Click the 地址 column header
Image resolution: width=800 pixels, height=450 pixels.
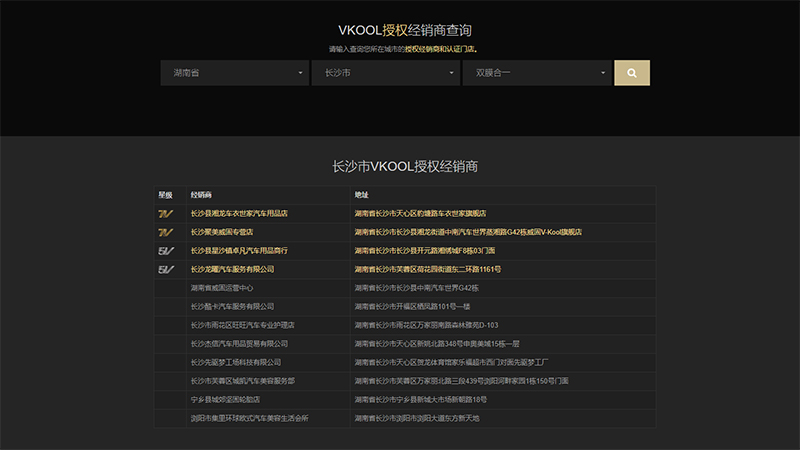(362, 195)
